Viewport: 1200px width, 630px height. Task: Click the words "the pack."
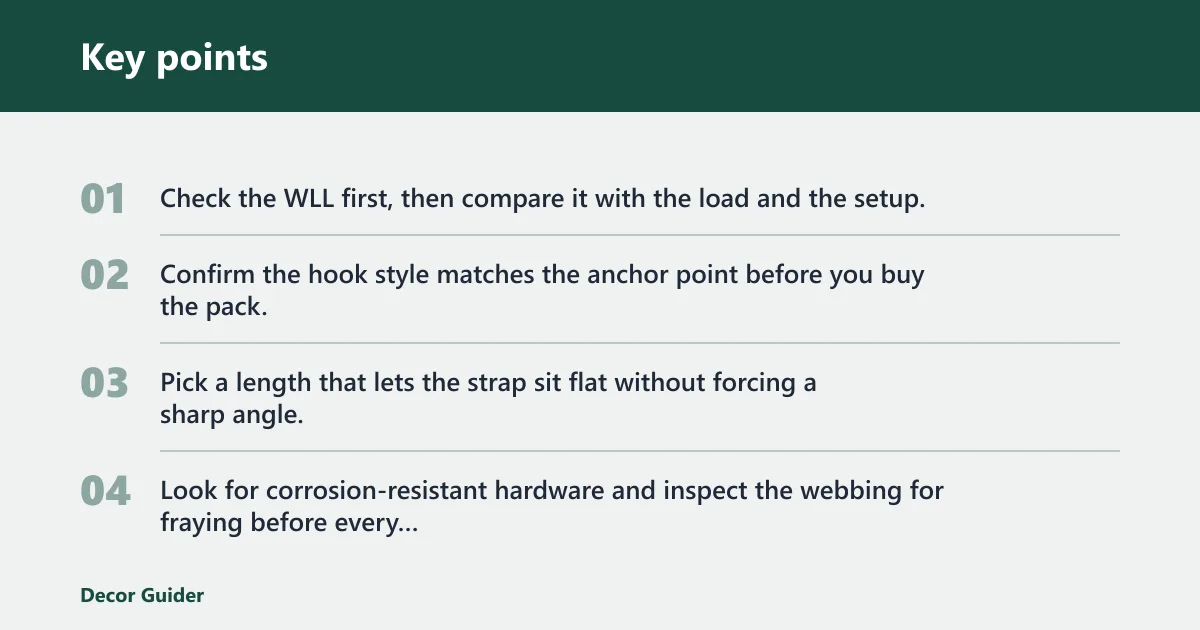(214, 306)
